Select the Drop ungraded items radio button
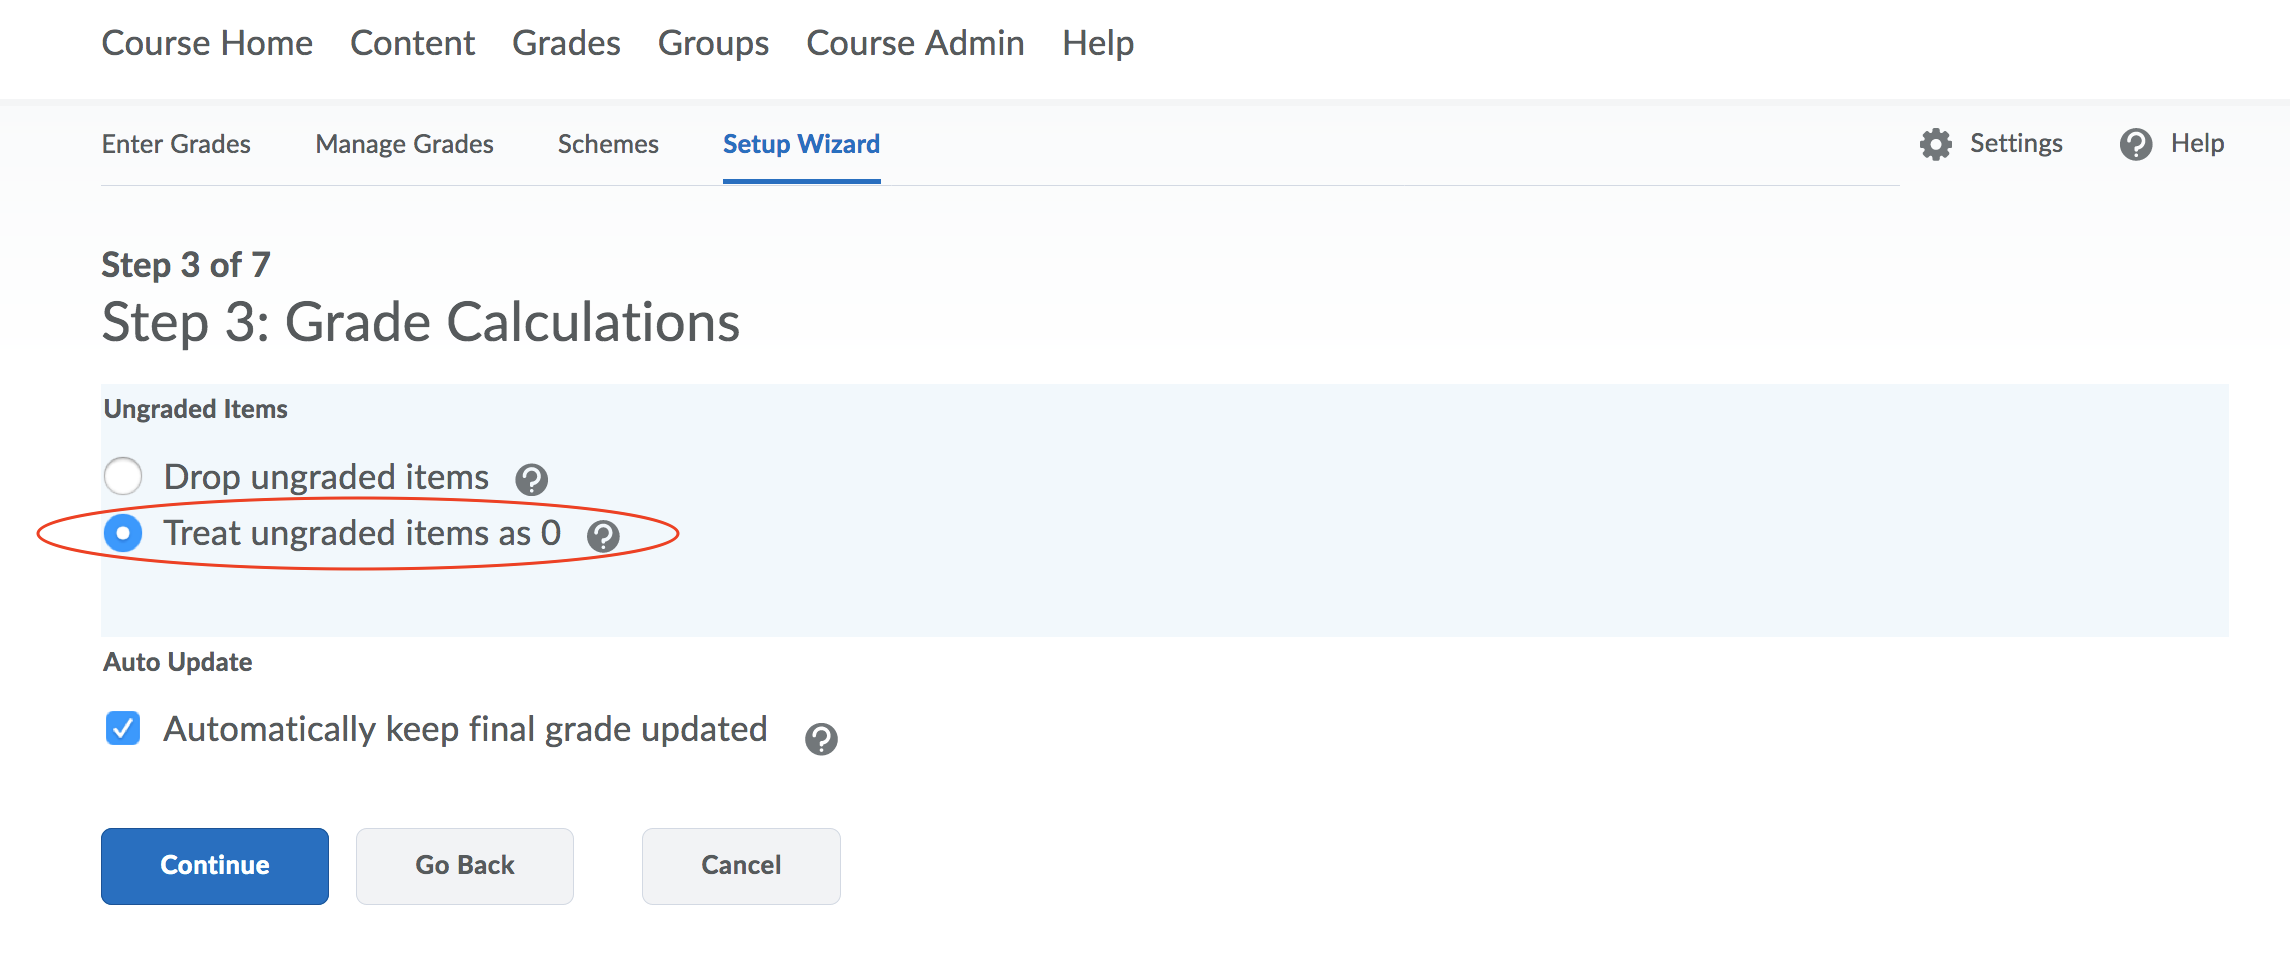Screen dimensions: 2290x960 [x=123, y=476]
